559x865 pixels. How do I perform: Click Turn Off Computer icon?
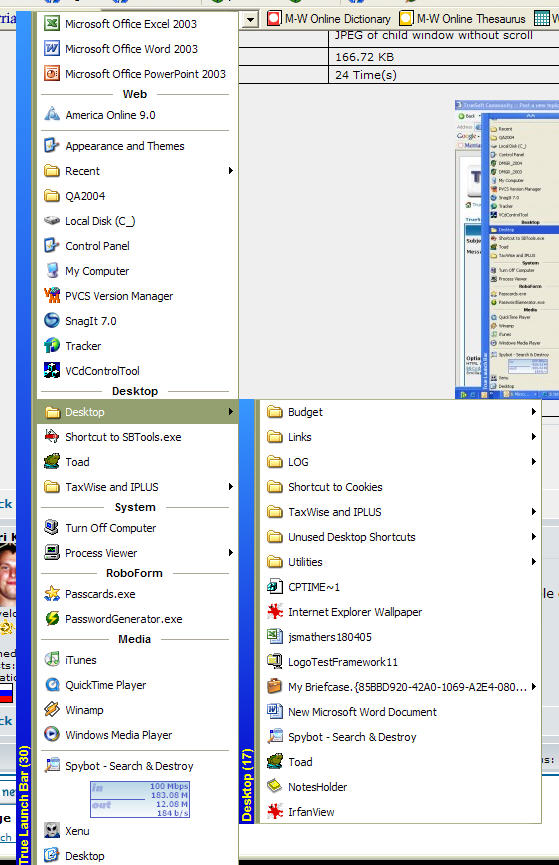[52, 528]
